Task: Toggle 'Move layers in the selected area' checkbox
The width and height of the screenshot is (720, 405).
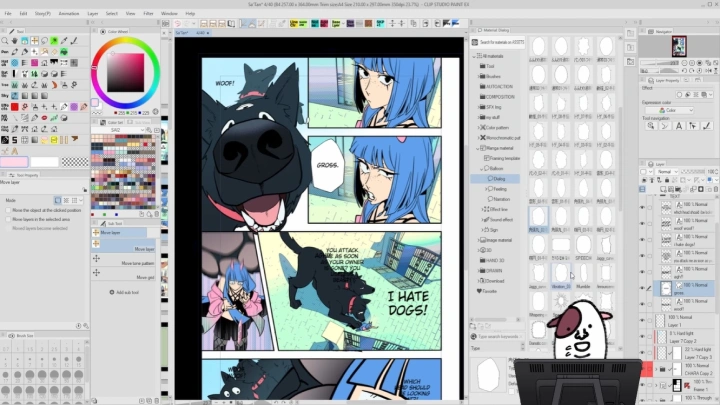Action: (8, 219)
